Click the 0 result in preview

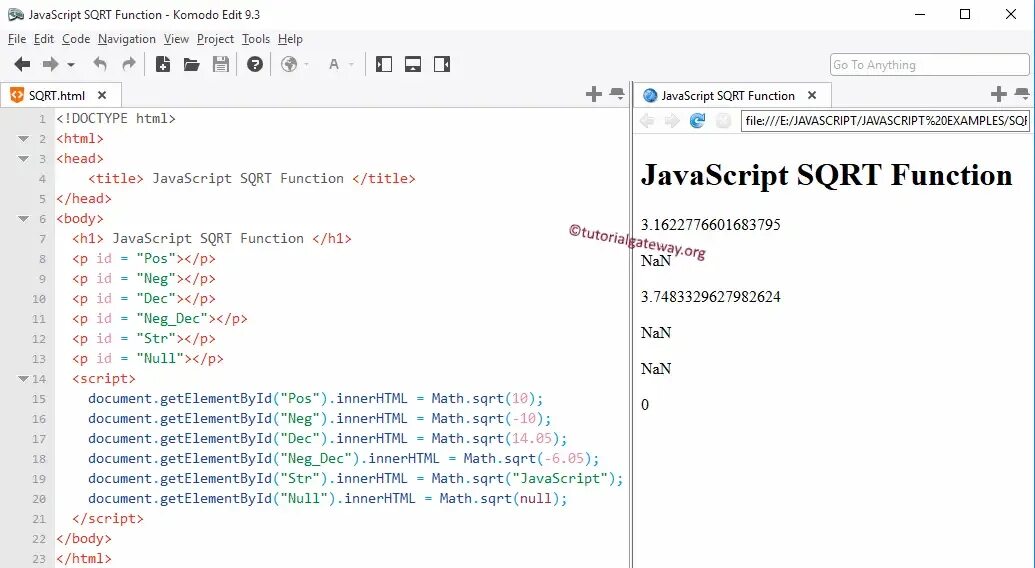point(645,404)
